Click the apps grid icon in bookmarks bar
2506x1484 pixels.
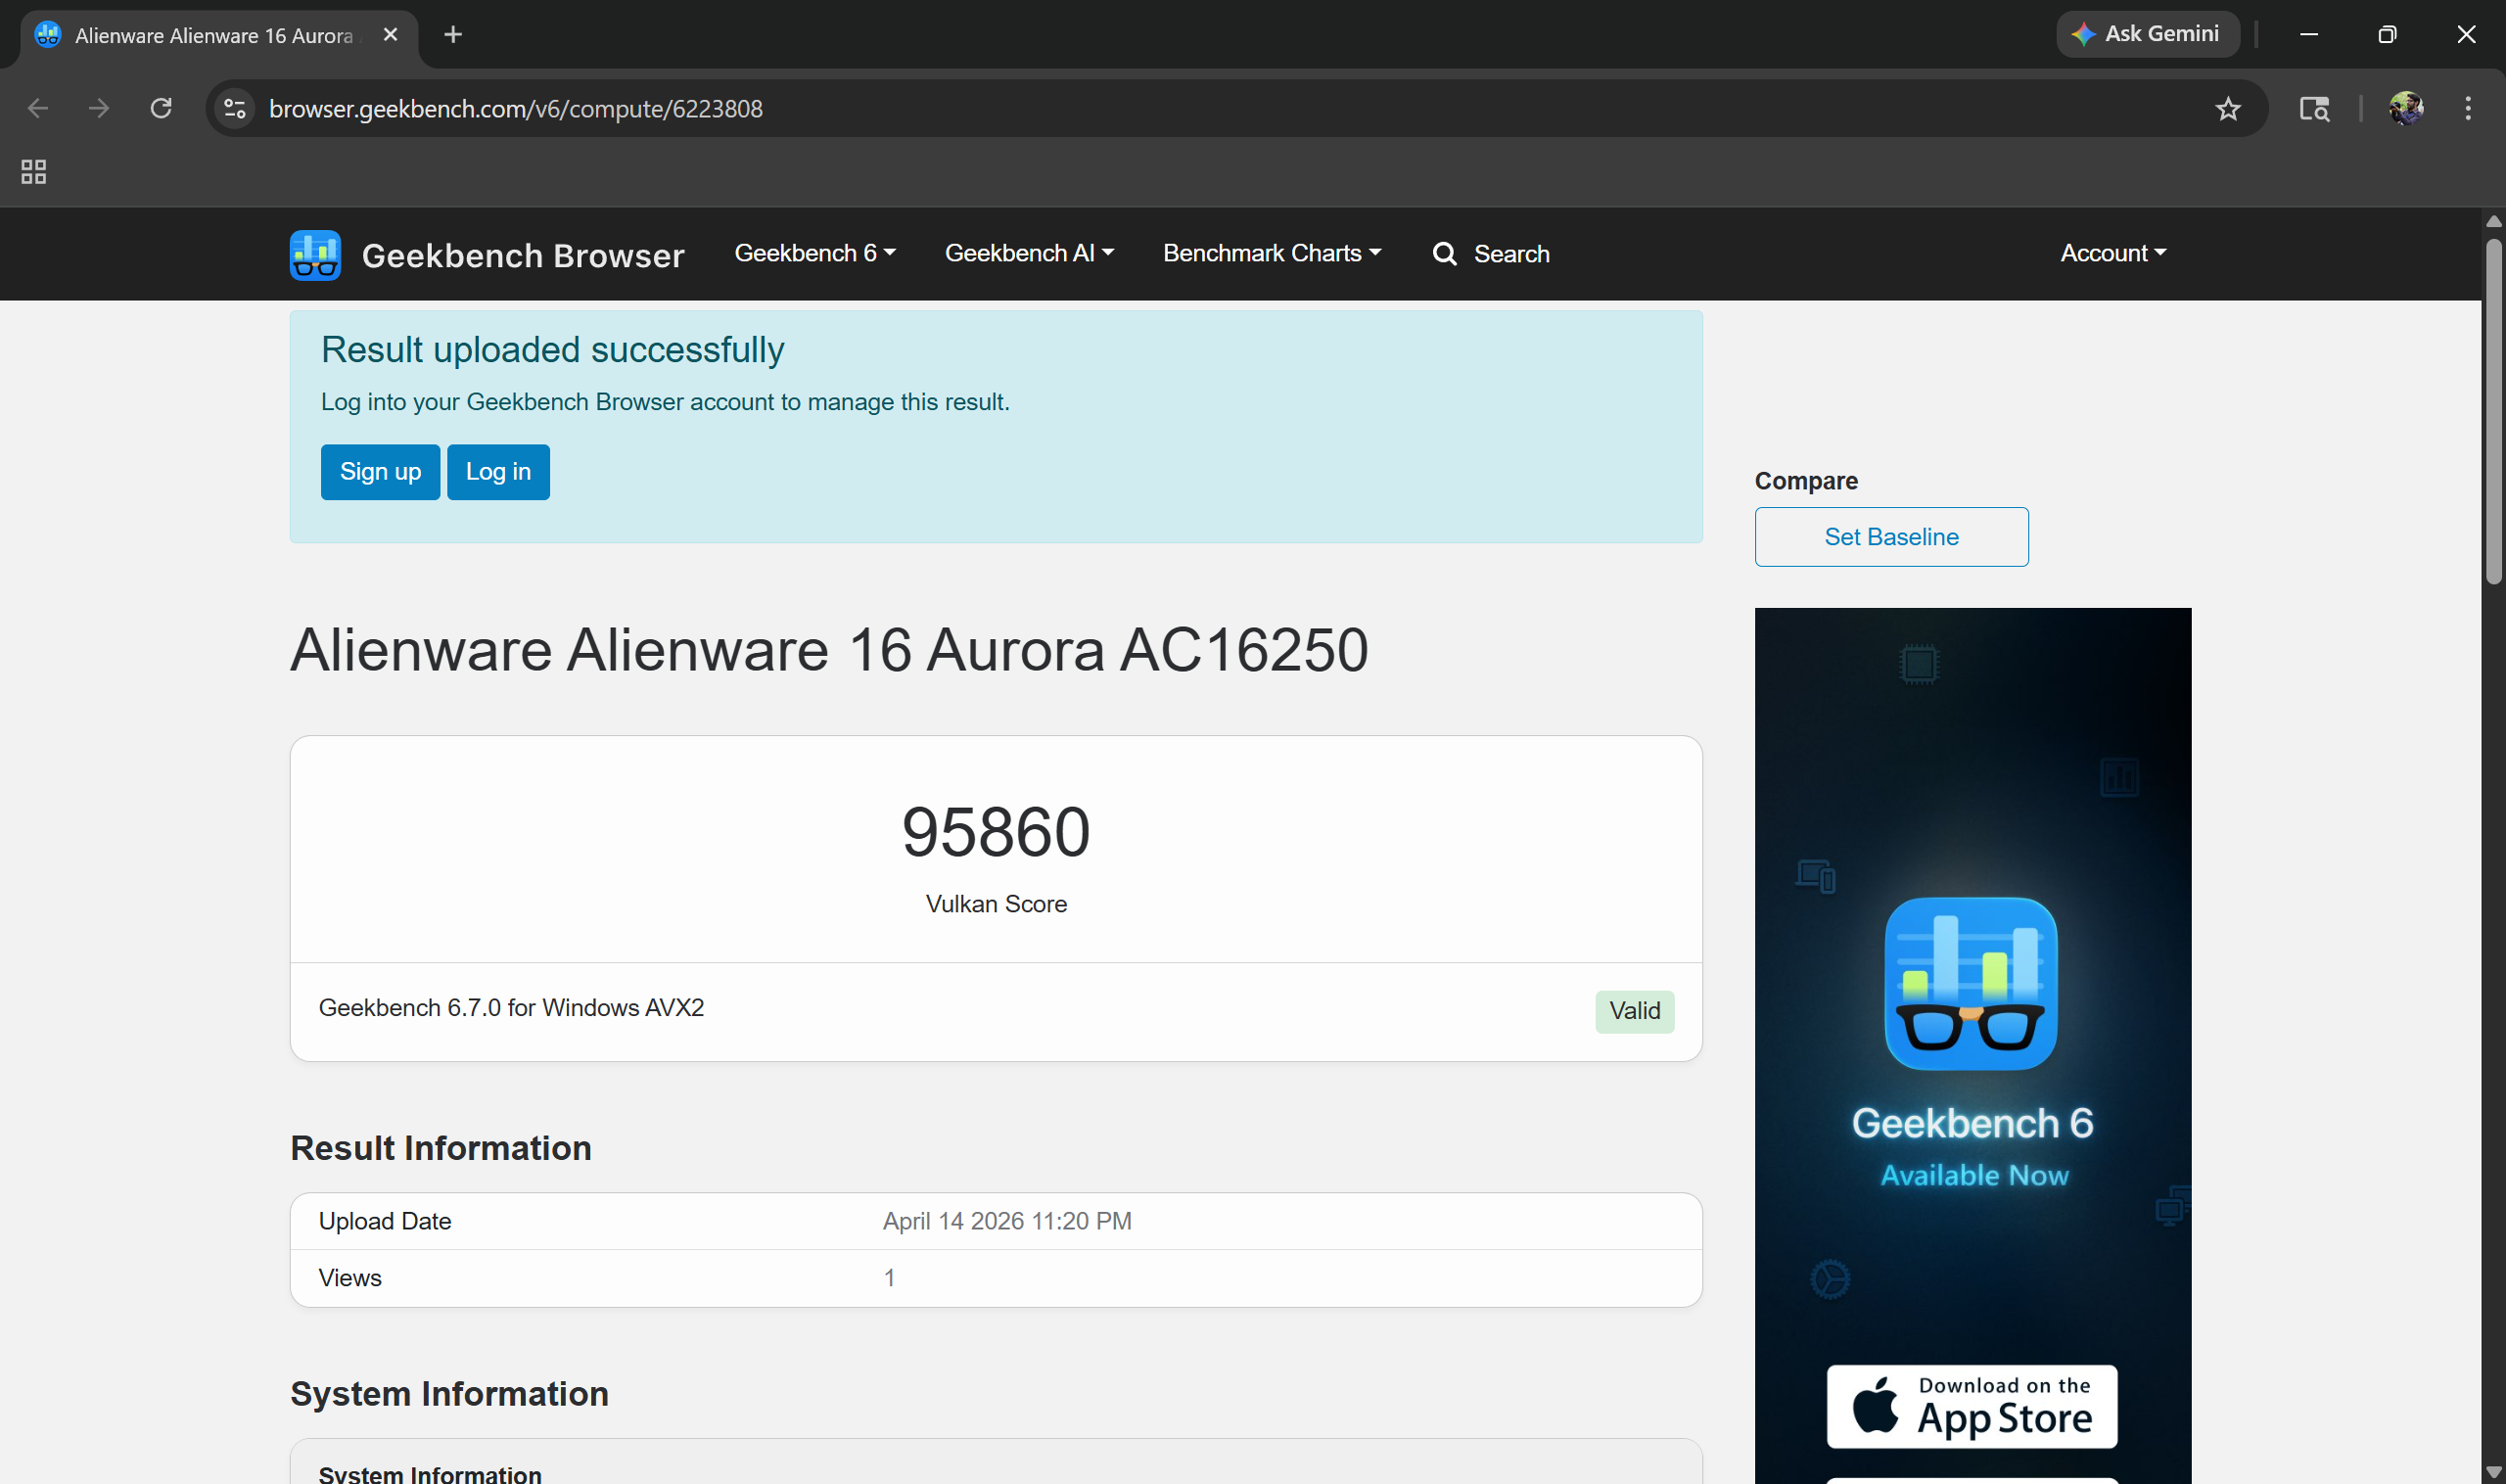click(x=33, y=172)
